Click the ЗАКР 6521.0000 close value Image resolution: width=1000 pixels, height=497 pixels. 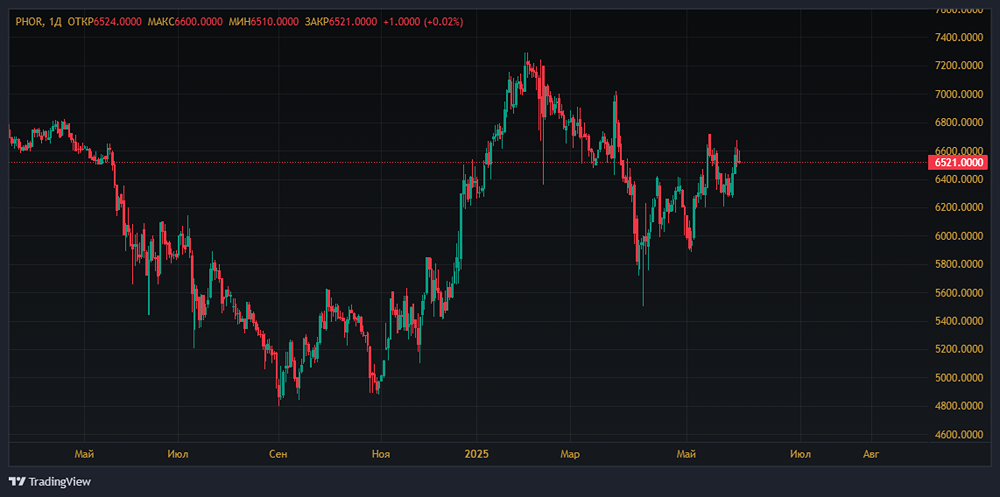coord(340,22)
